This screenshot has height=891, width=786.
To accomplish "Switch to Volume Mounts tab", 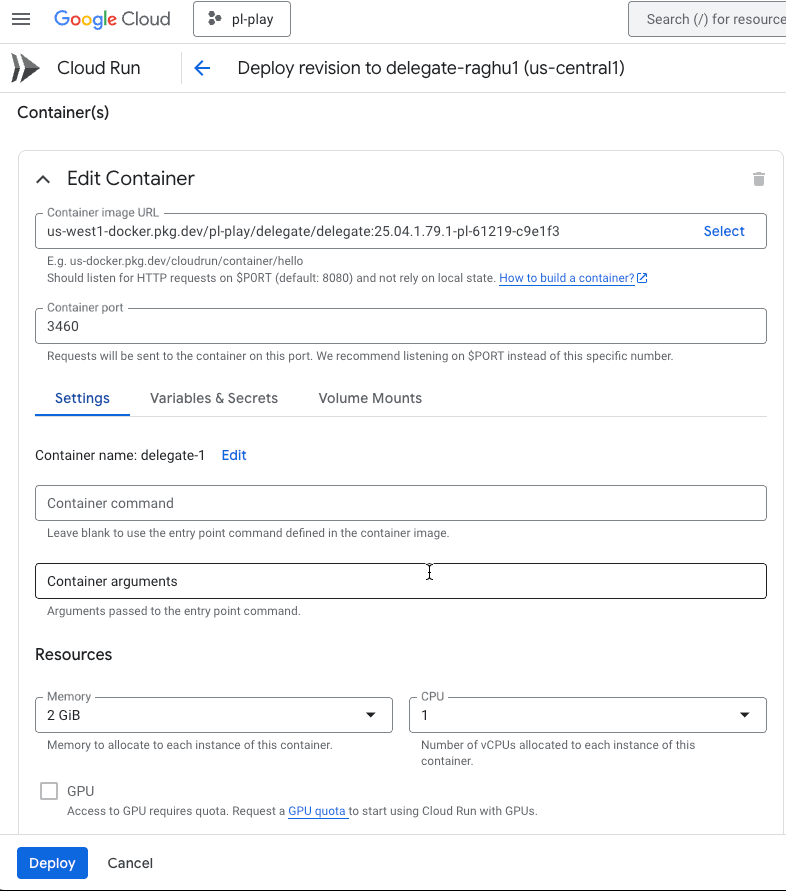I will coord(370,398).
